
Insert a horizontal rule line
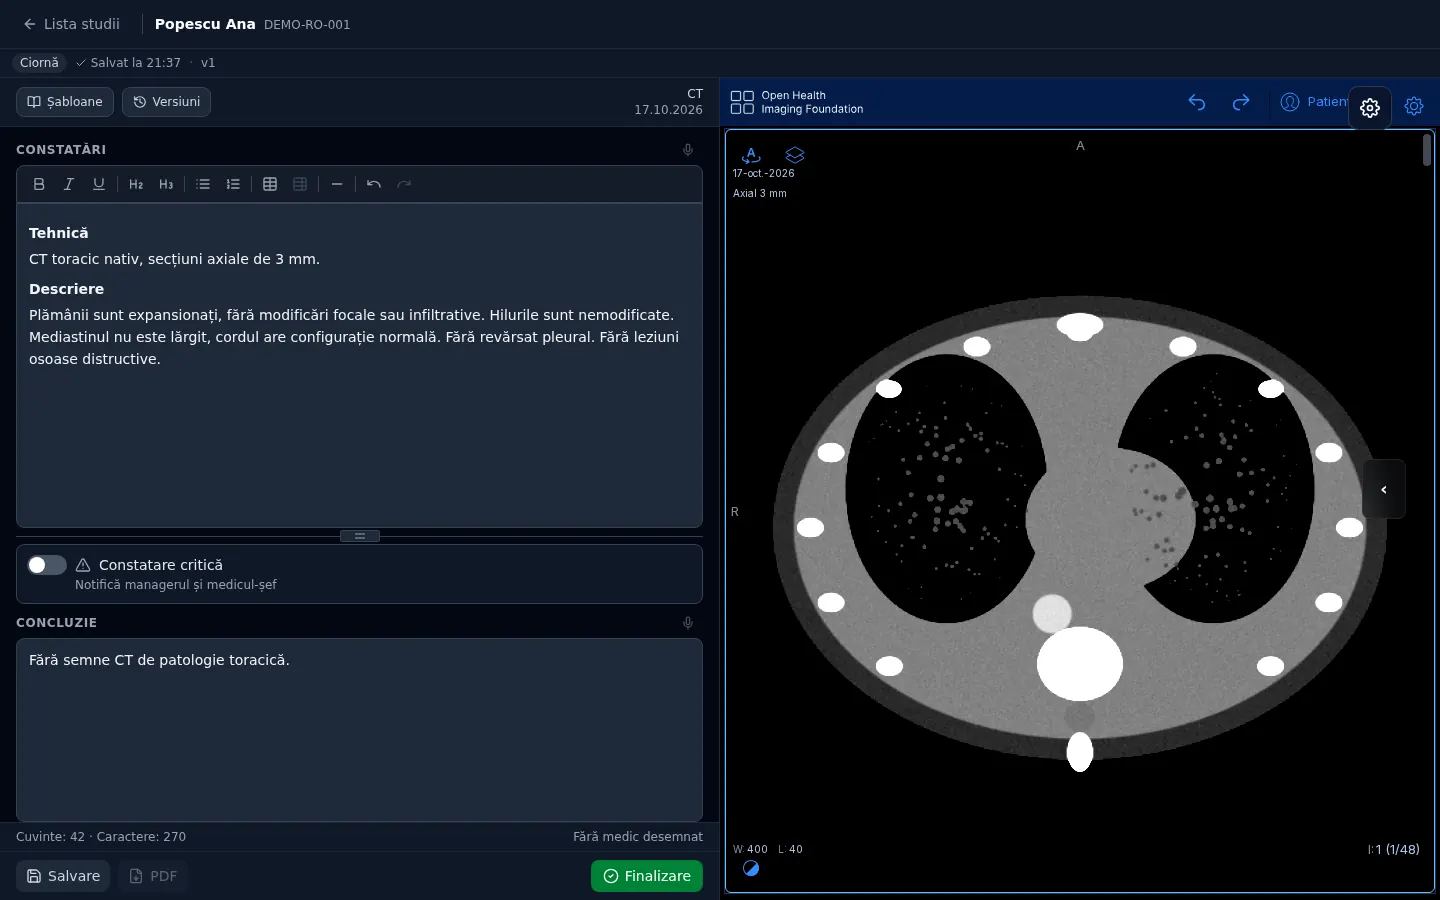(337, 184)
